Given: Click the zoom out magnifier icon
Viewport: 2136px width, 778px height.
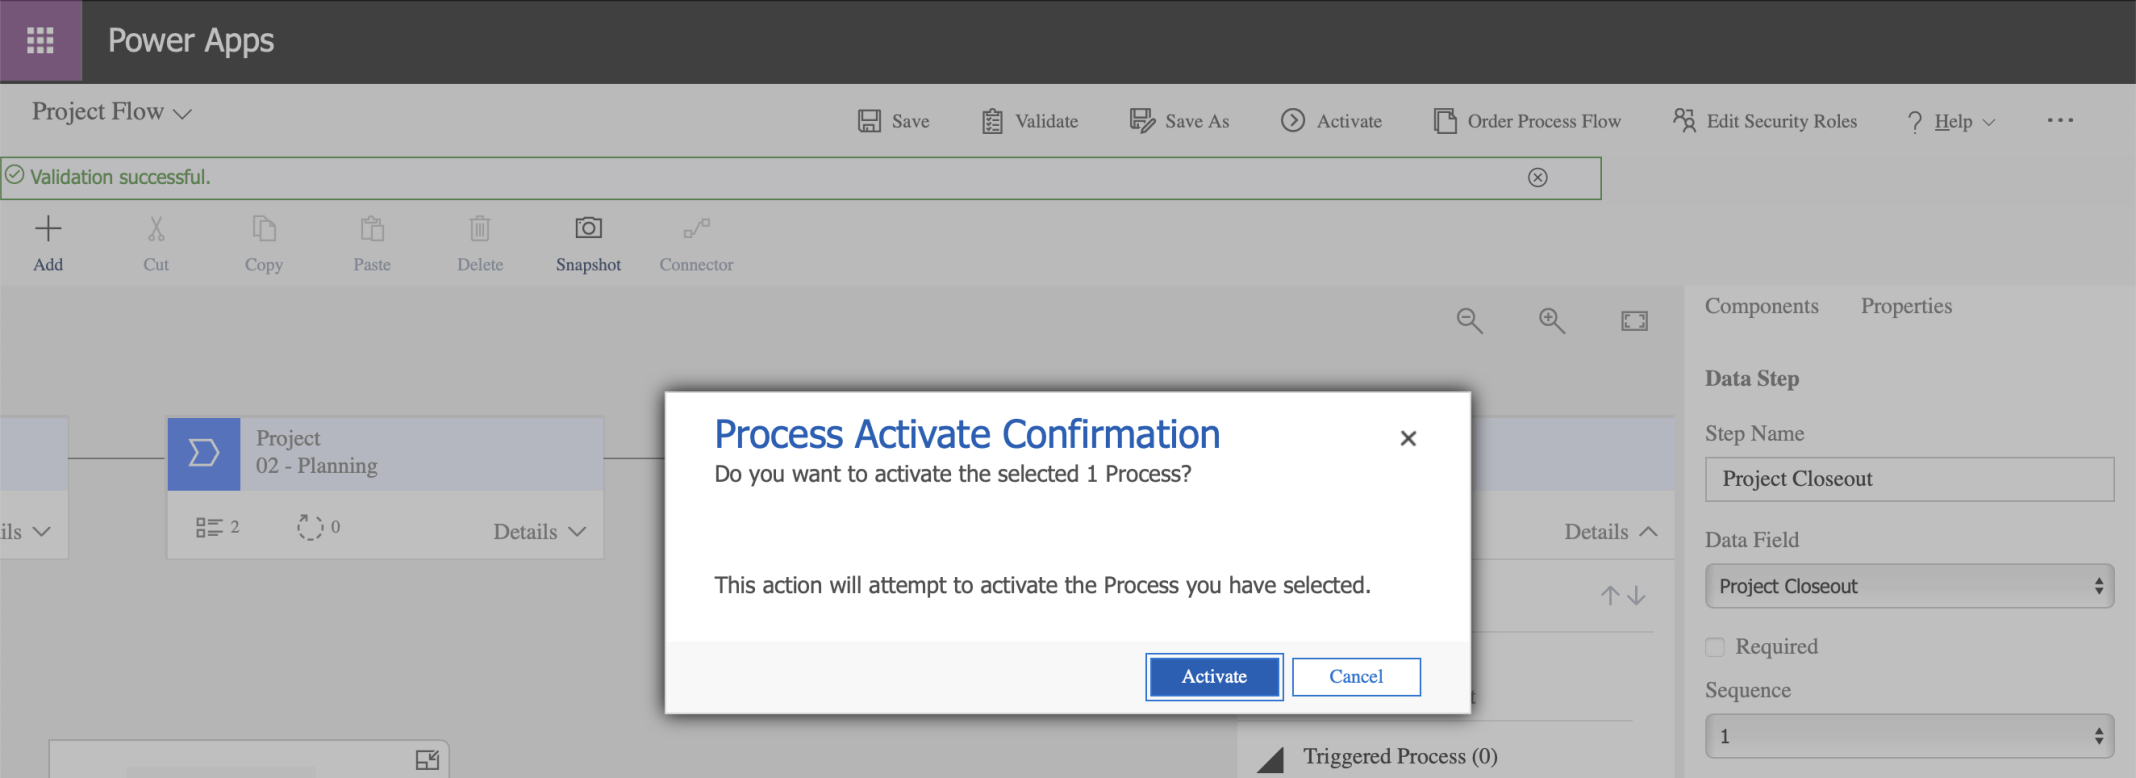Looking at the screenshot, I should (1469, 320).
